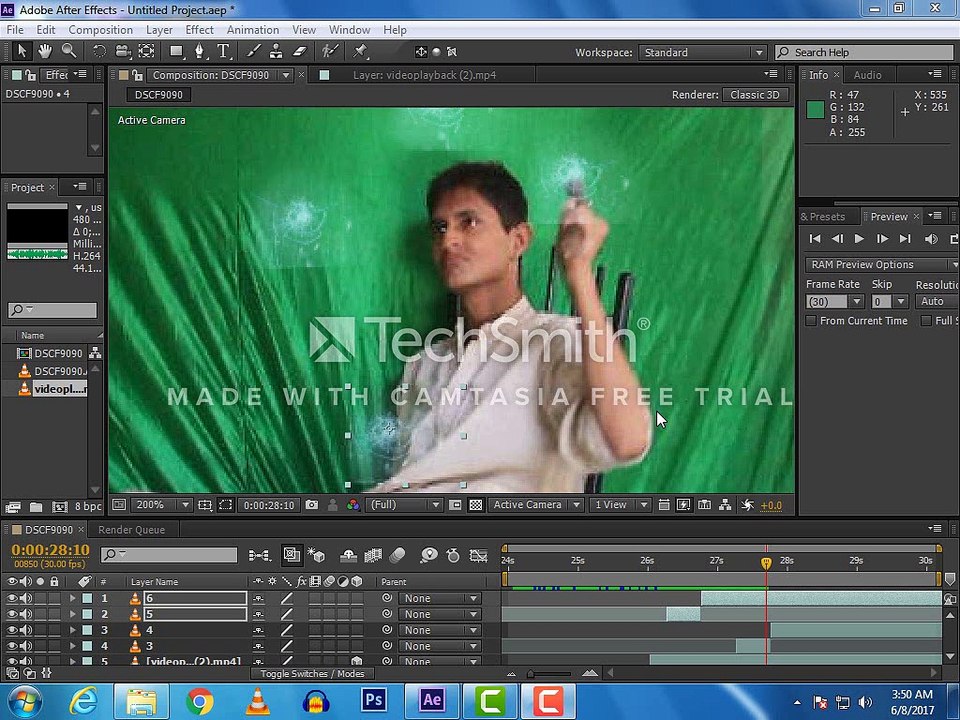The height and width of the screenshot is (720, 960).
Task: Open the 200% magnification dropdown
Action: pyautogui.click(x=161, y=505)
